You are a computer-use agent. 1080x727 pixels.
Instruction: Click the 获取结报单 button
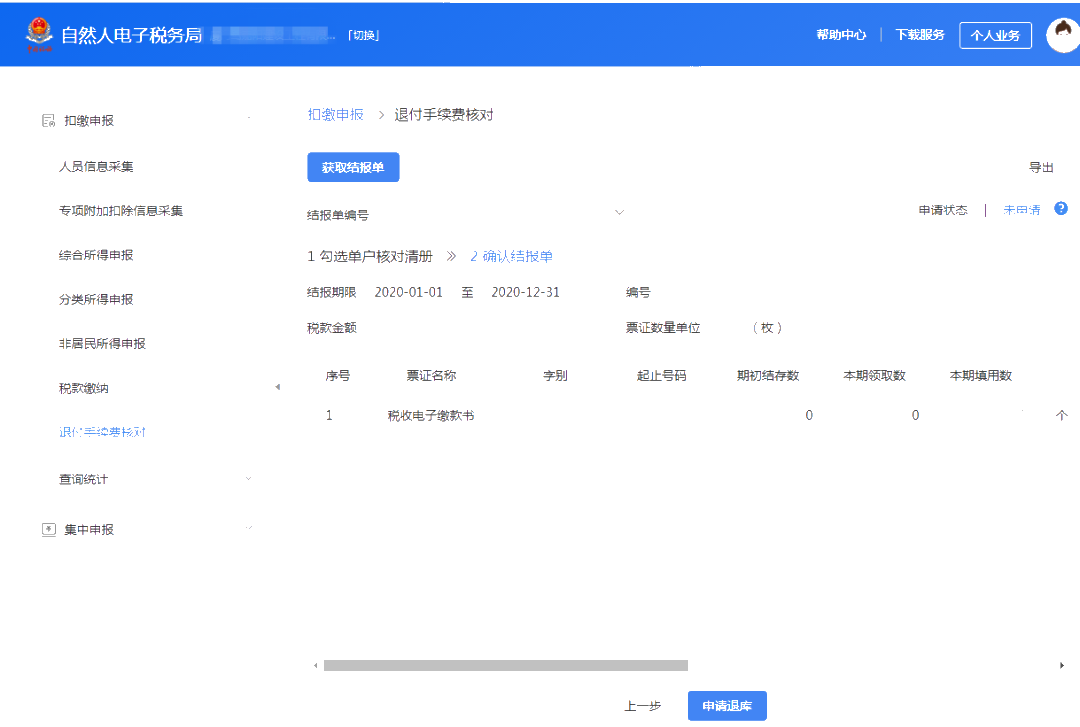tap(353, 167)
